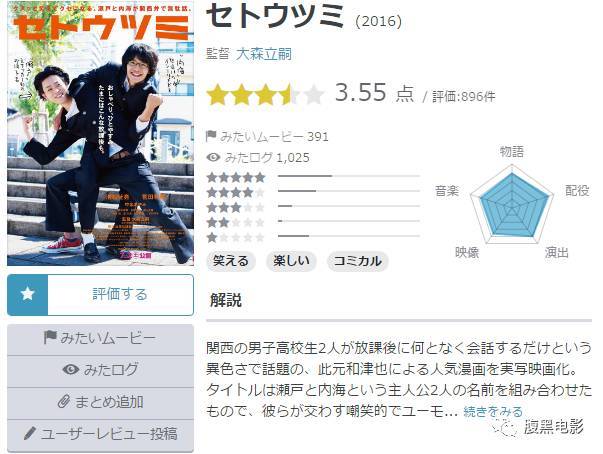Click the one-star rating distribution row
The width and height of the screenshot is (603, 454).
point(313,237)
